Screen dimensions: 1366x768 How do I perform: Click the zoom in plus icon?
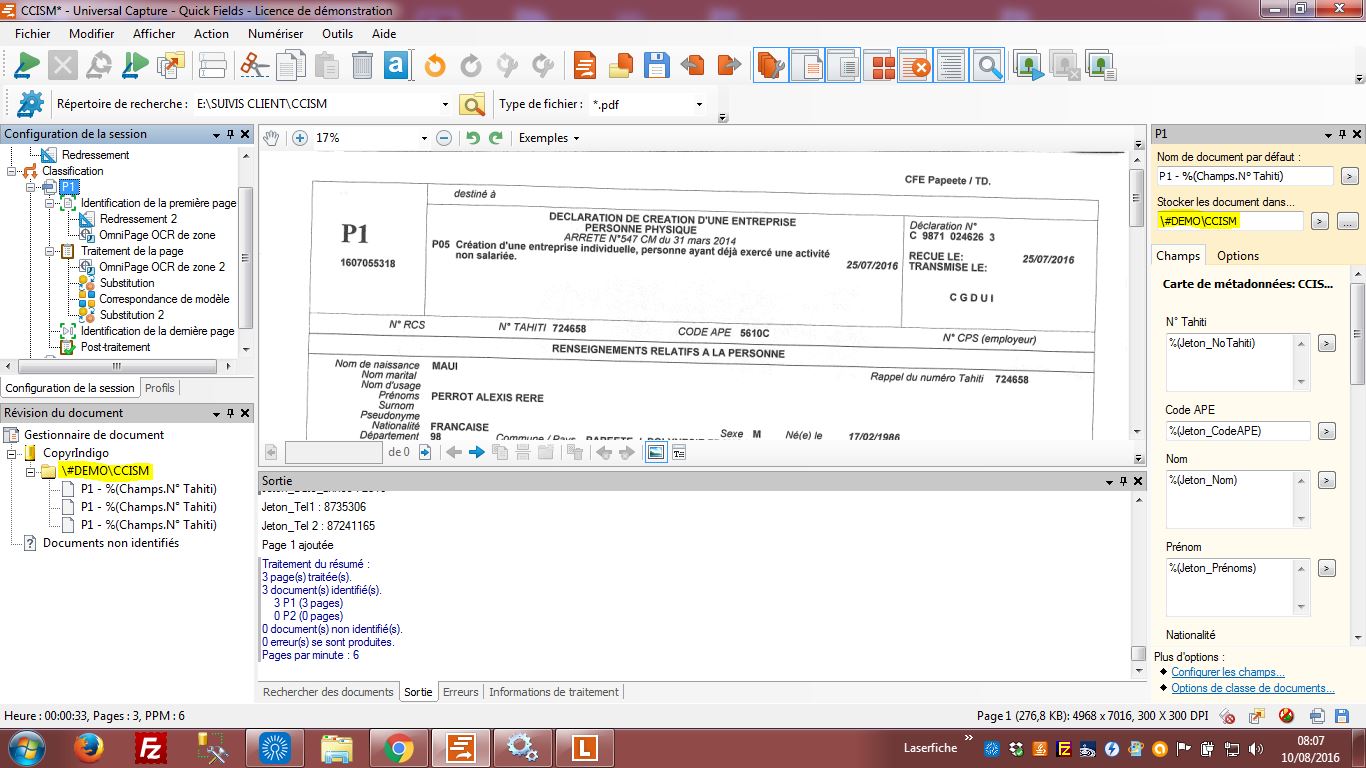[299, 138]
